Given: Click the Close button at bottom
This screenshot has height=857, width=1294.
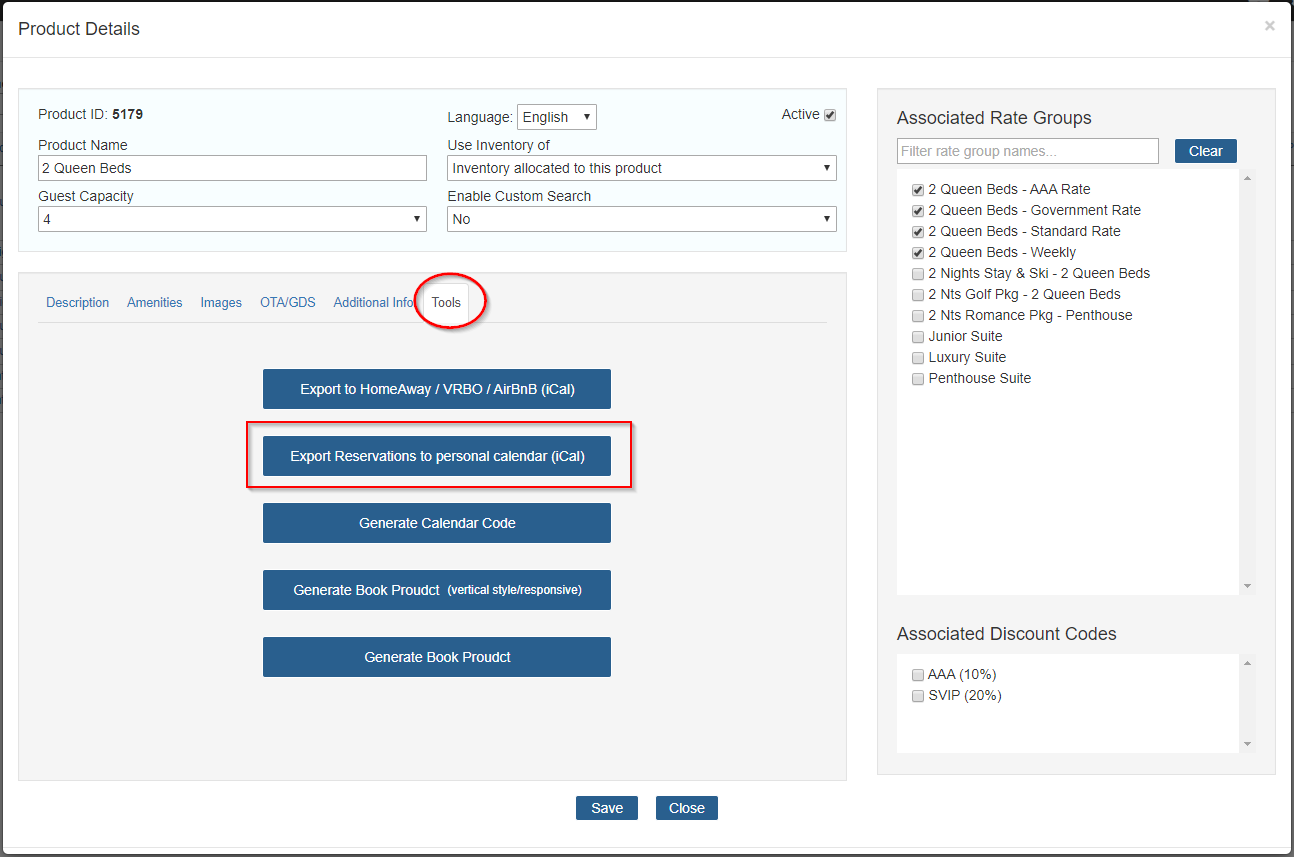Looking at the screenshot, I should [x=687, y=808].
